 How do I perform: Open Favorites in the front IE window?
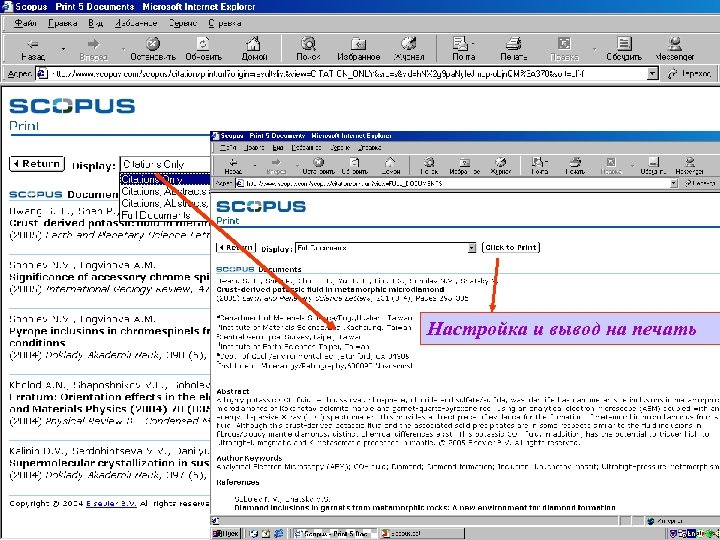coord(465,166)
